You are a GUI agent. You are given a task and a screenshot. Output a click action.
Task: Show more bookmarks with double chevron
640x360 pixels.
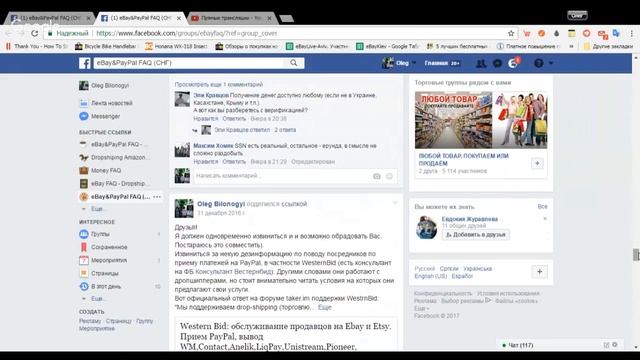571,46
